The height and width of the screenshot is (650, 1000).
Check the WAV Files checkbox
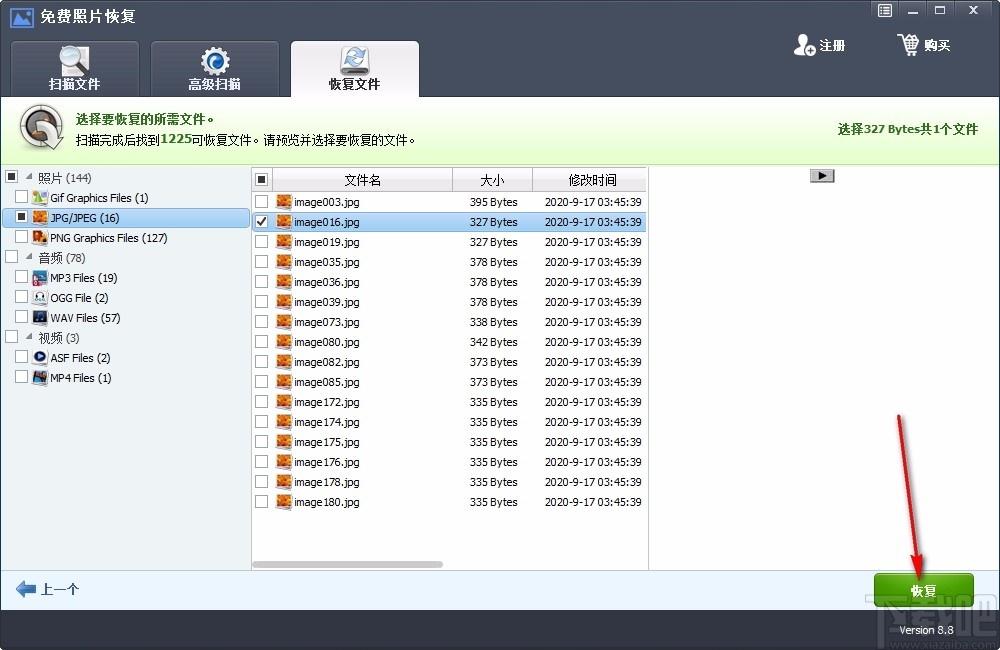(21, 316)
